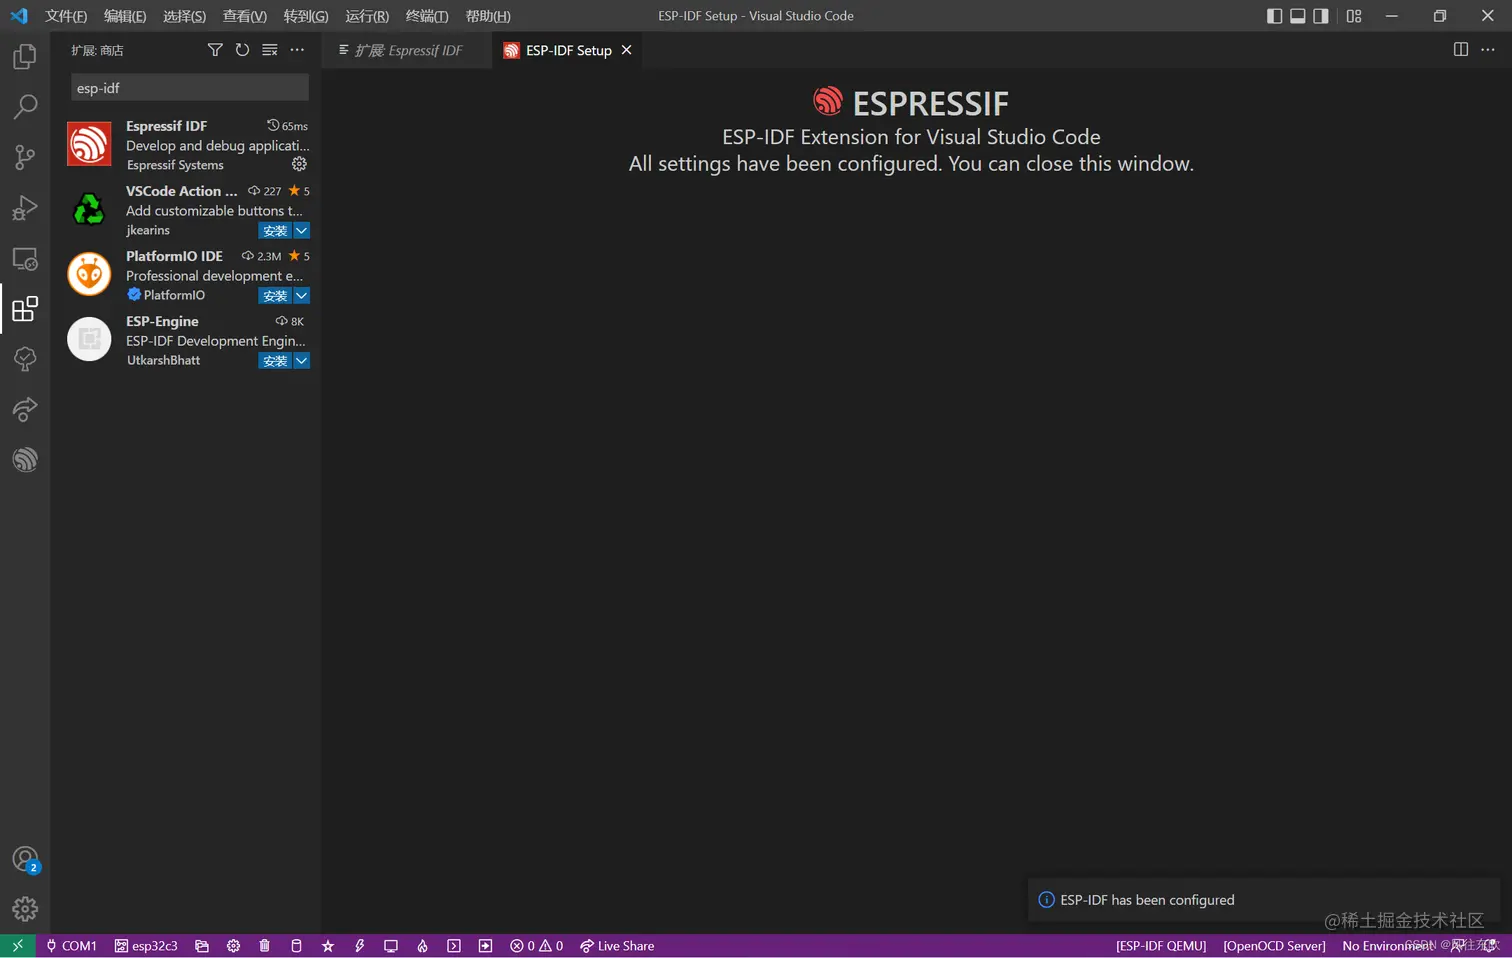1512x958 pixels.
Task: Open the Explorer view in activity bar
Action: click(25, 57)
